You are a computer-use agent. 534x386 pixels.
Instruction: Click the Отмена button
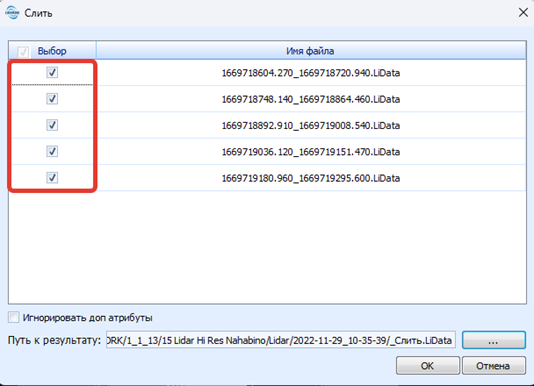tap(493, 366)
